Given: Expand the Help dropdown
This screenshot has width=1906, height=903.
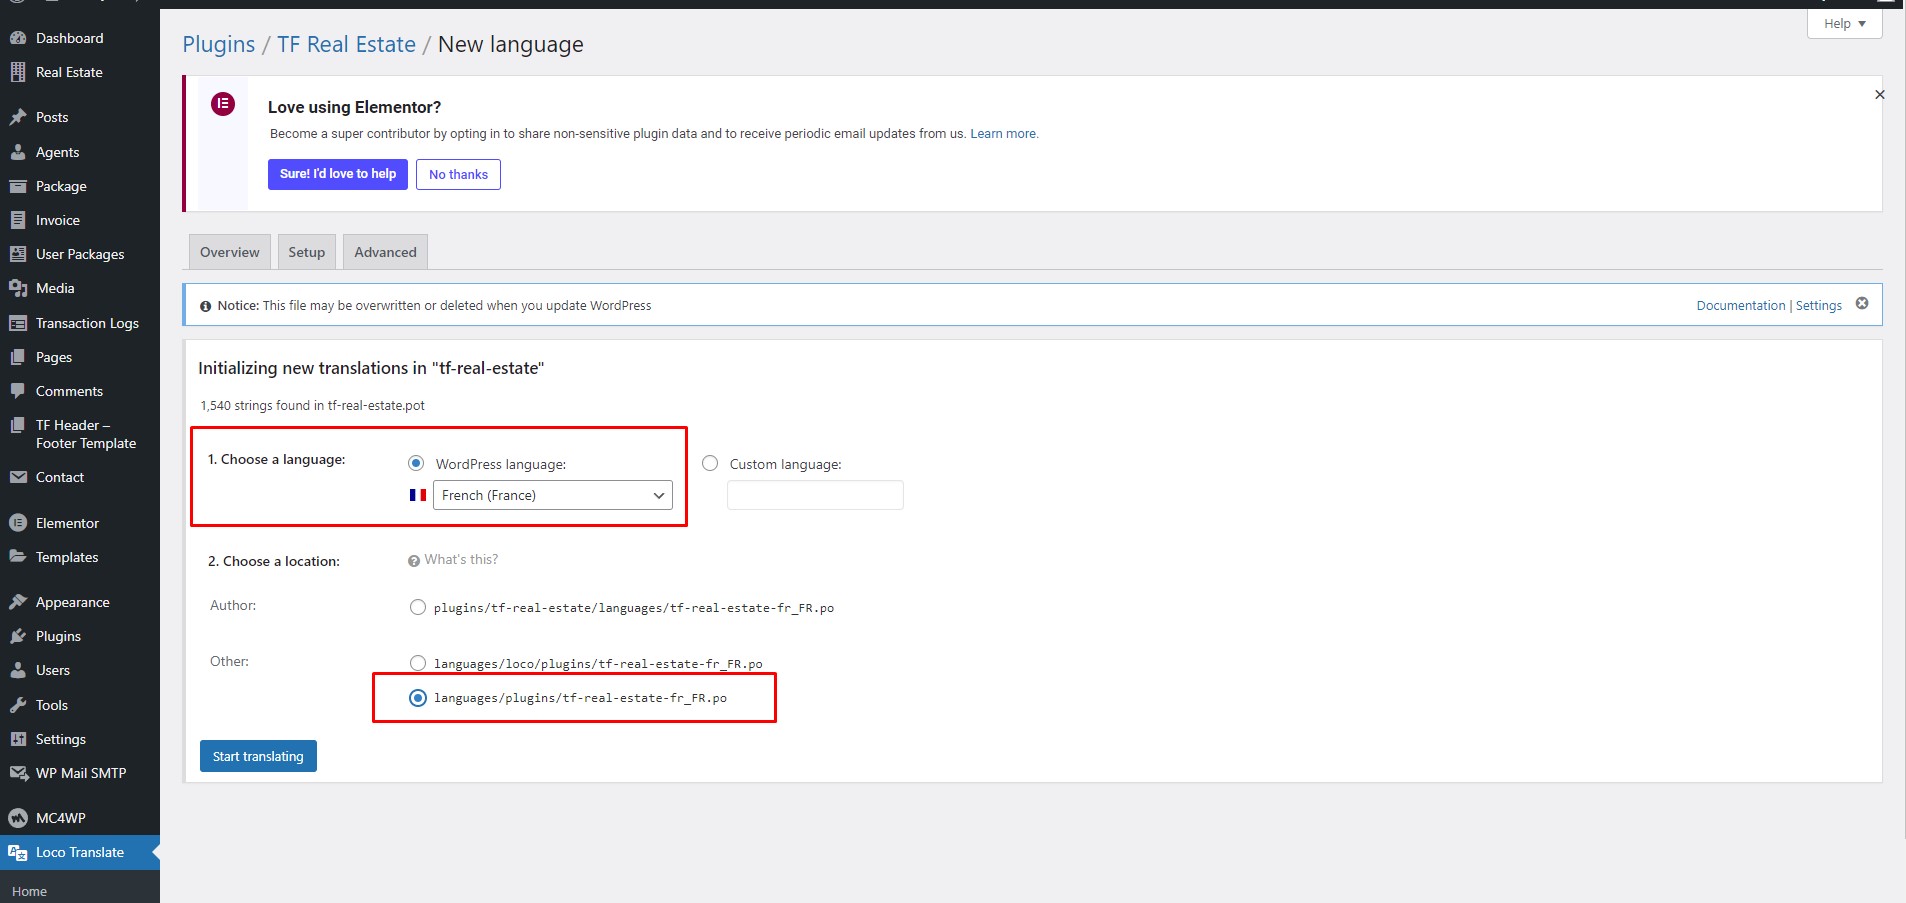Looking at the screenshot, I should pos(1844,24).
